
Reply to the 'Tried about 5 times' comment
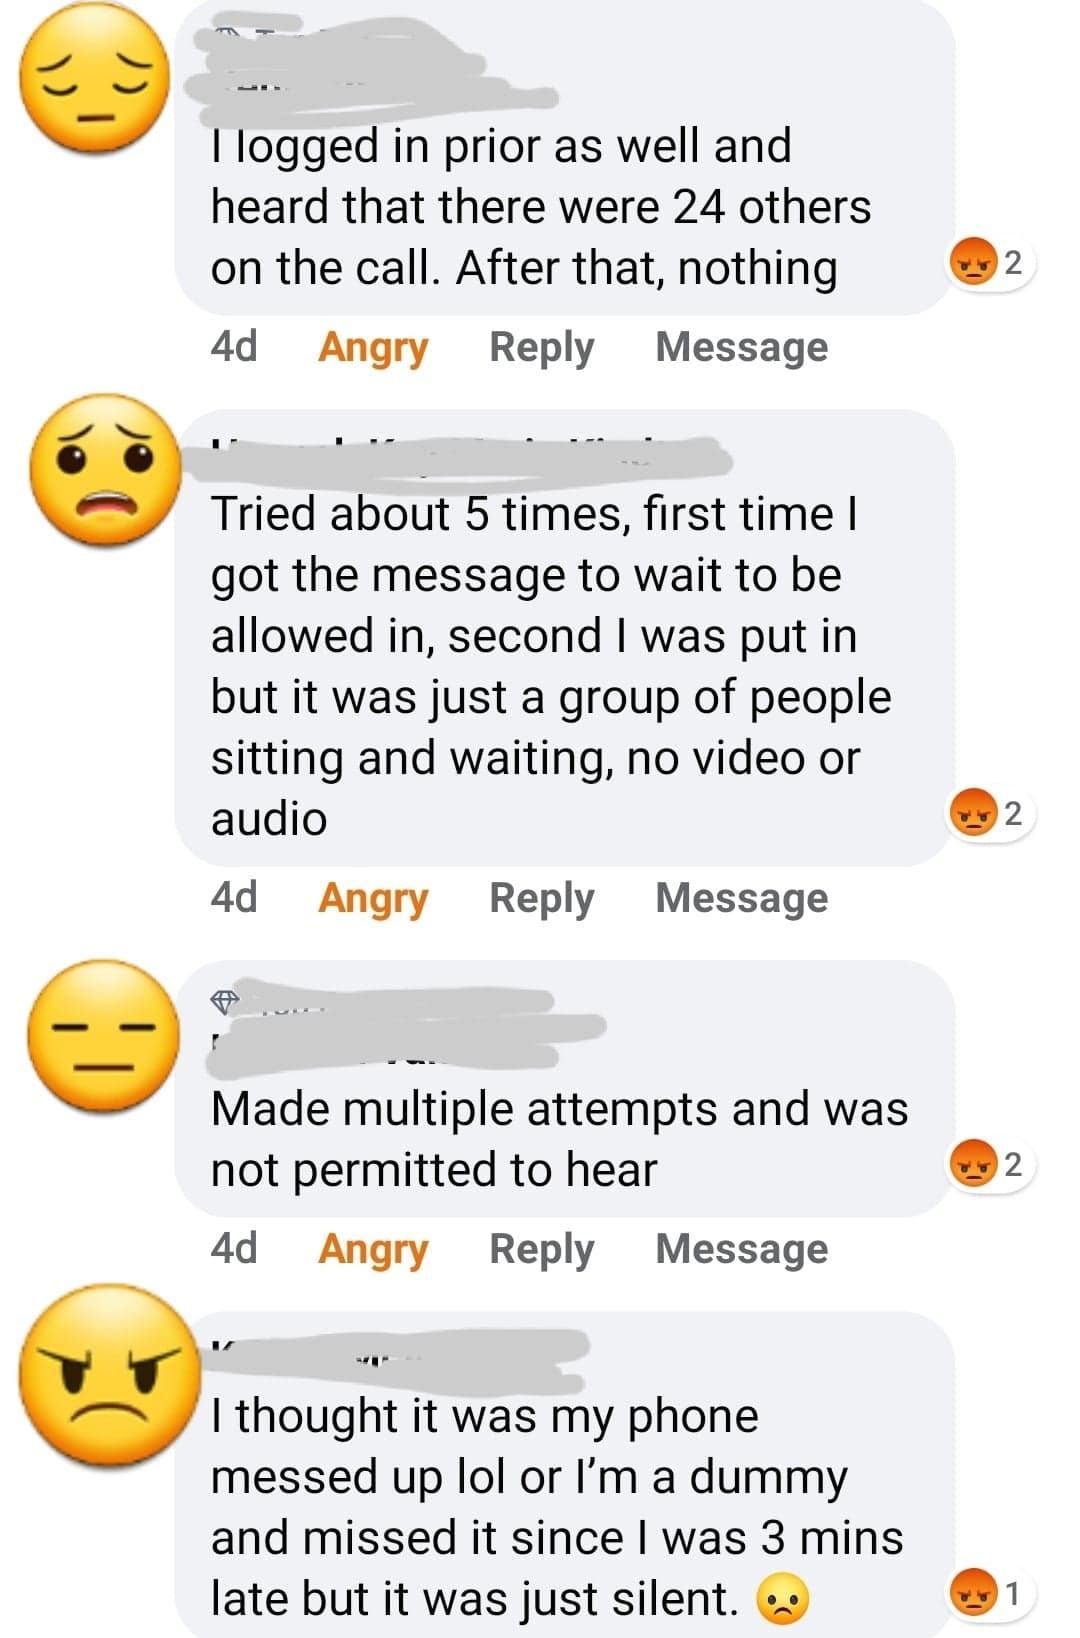[x=541, y=898]
